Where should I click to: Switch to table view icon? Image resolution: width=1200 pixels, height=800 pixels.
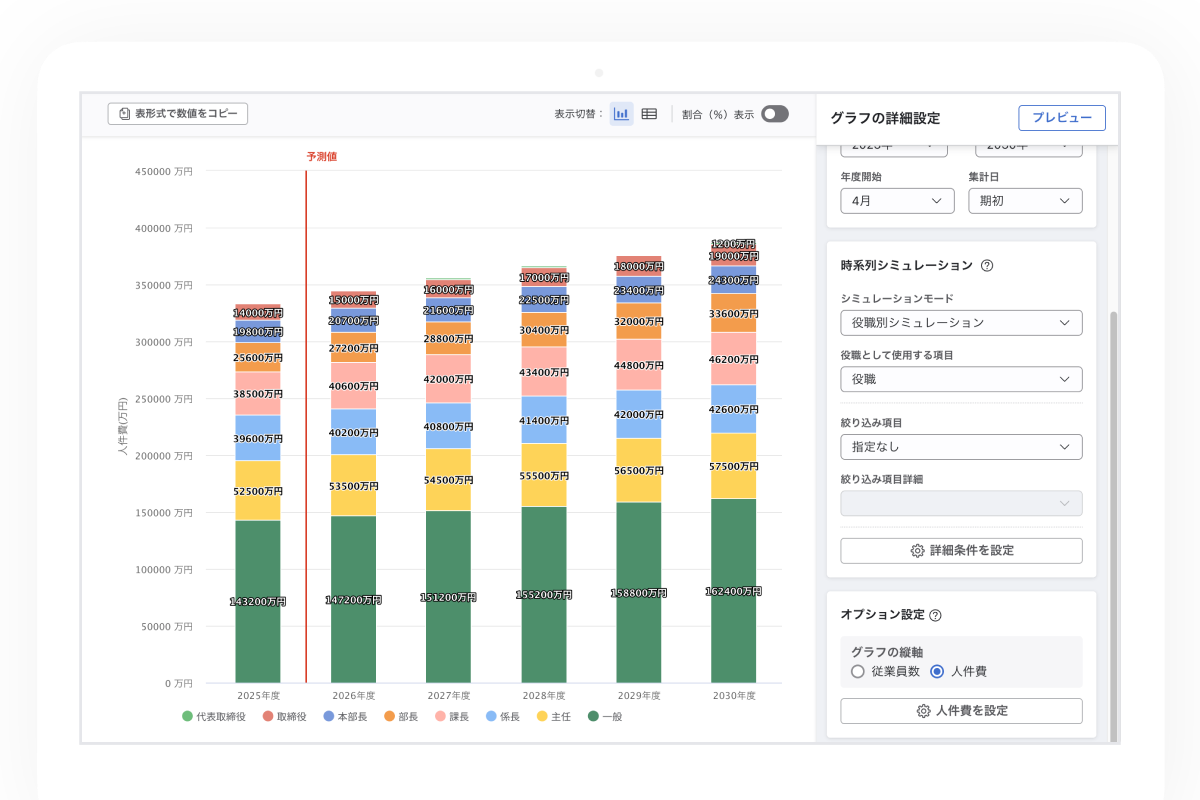649,114
